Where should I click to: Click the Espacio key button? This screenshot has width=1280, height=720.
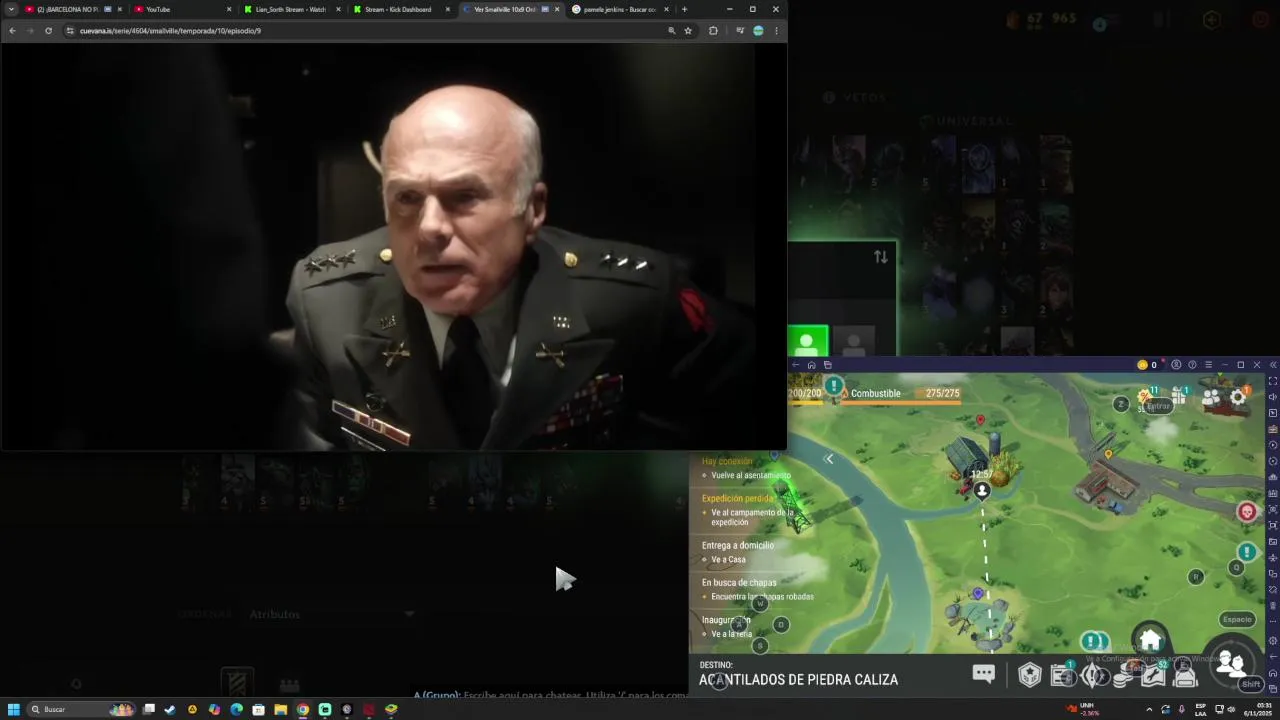(x=1237, y=619)
